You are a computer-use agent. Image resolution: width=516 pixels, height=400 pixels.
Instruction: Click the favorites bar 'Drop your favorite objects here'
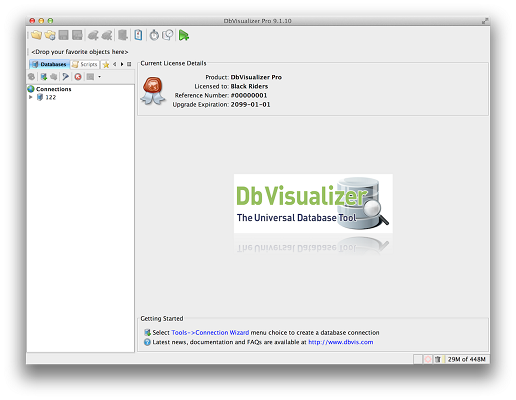[x=80, y=52]
